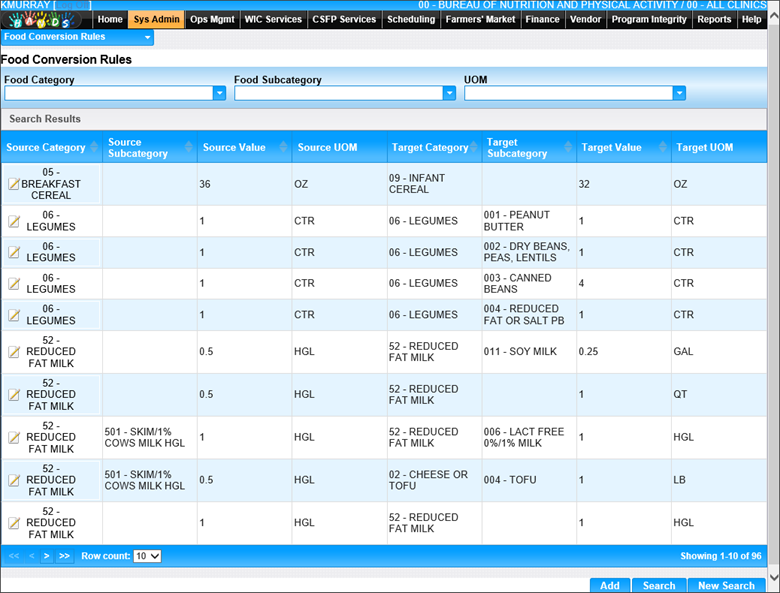
Task: Click the Add button
Action: click(610, 586)
